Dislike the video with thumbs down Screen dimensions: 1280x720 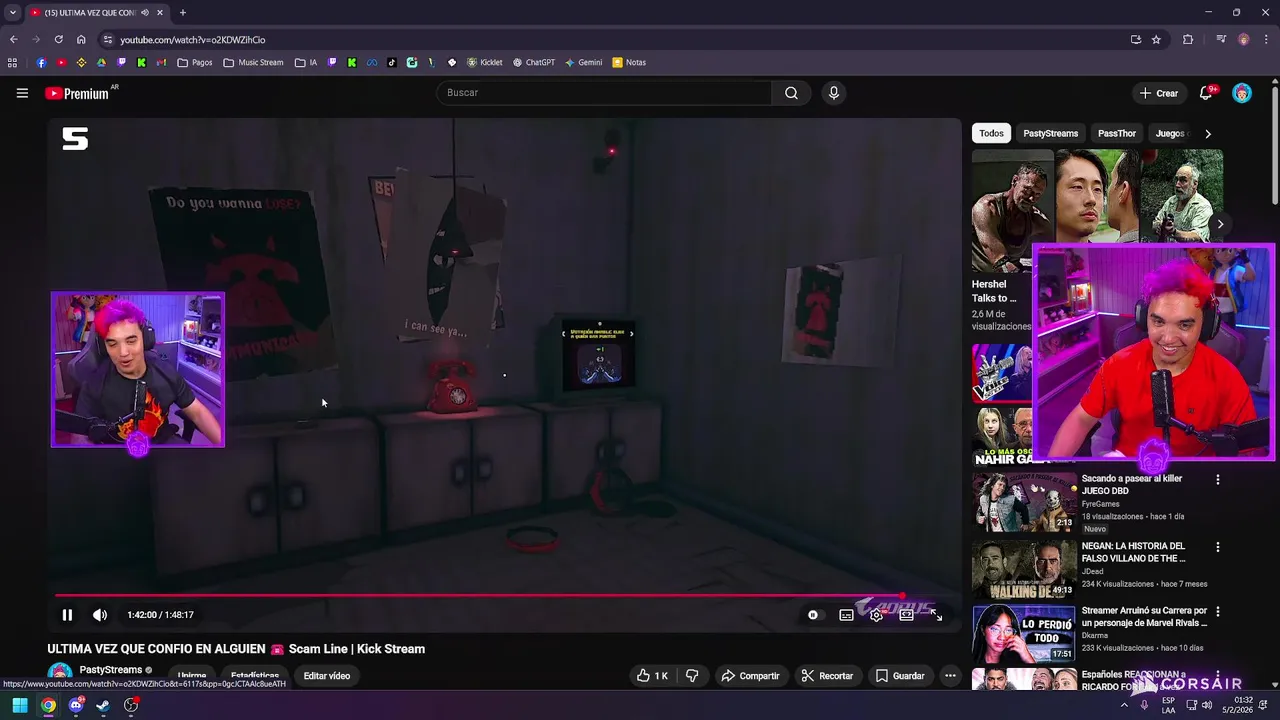692,676
